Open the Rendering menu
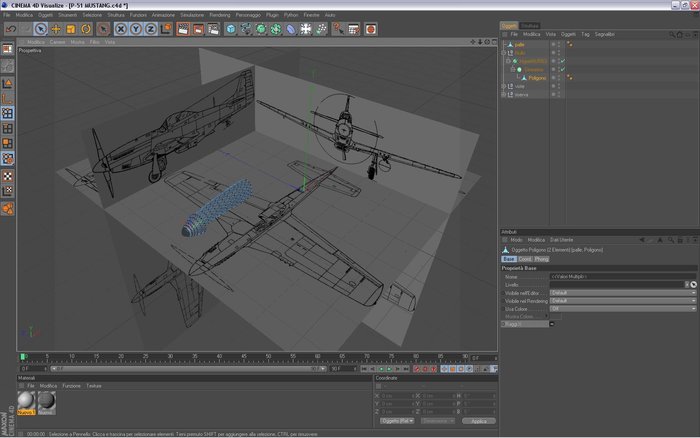Viewport: 700px width, 438px height. click(220, 15)
